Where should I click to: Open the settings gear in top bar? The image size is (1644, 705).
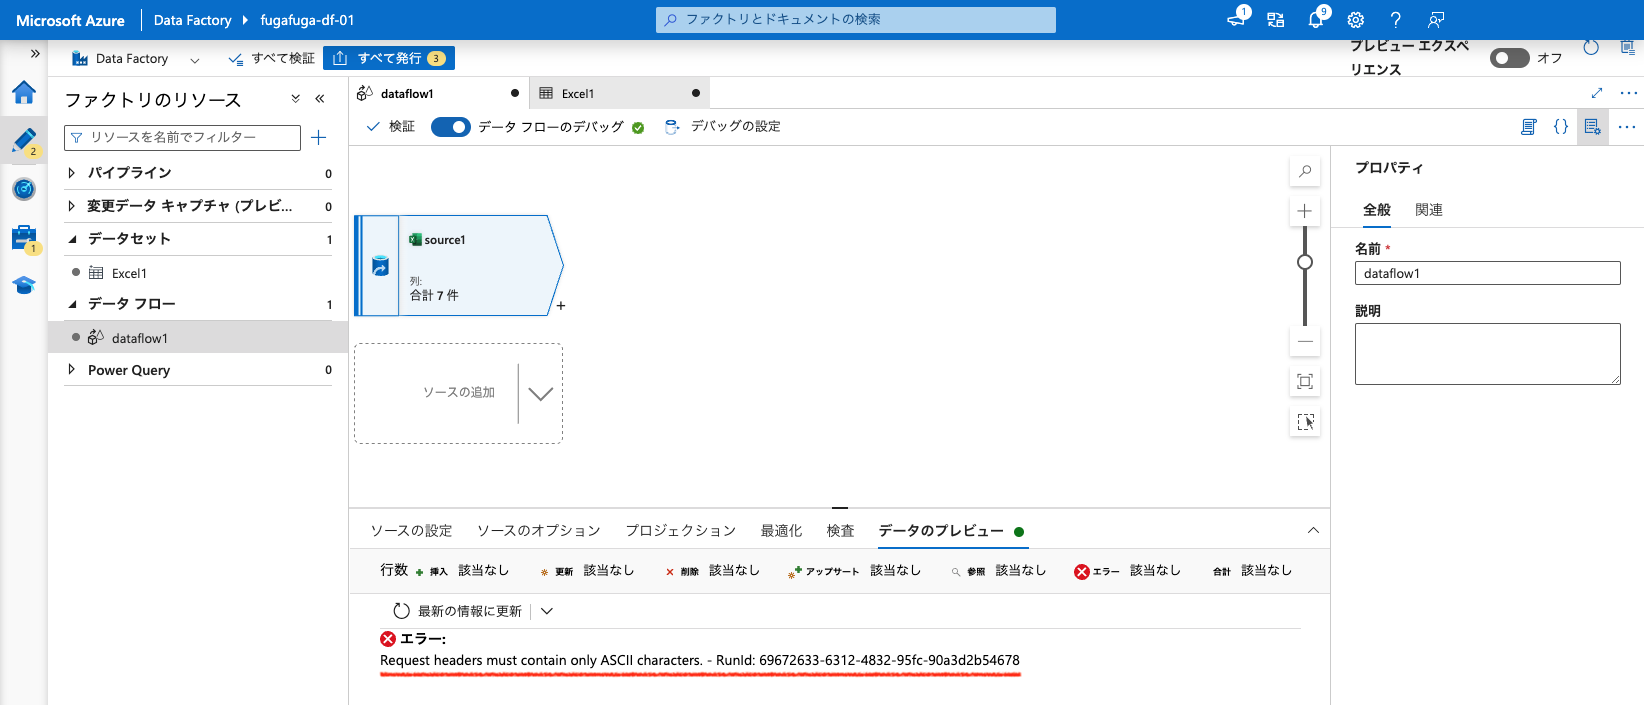click(x=1356, y=20)
